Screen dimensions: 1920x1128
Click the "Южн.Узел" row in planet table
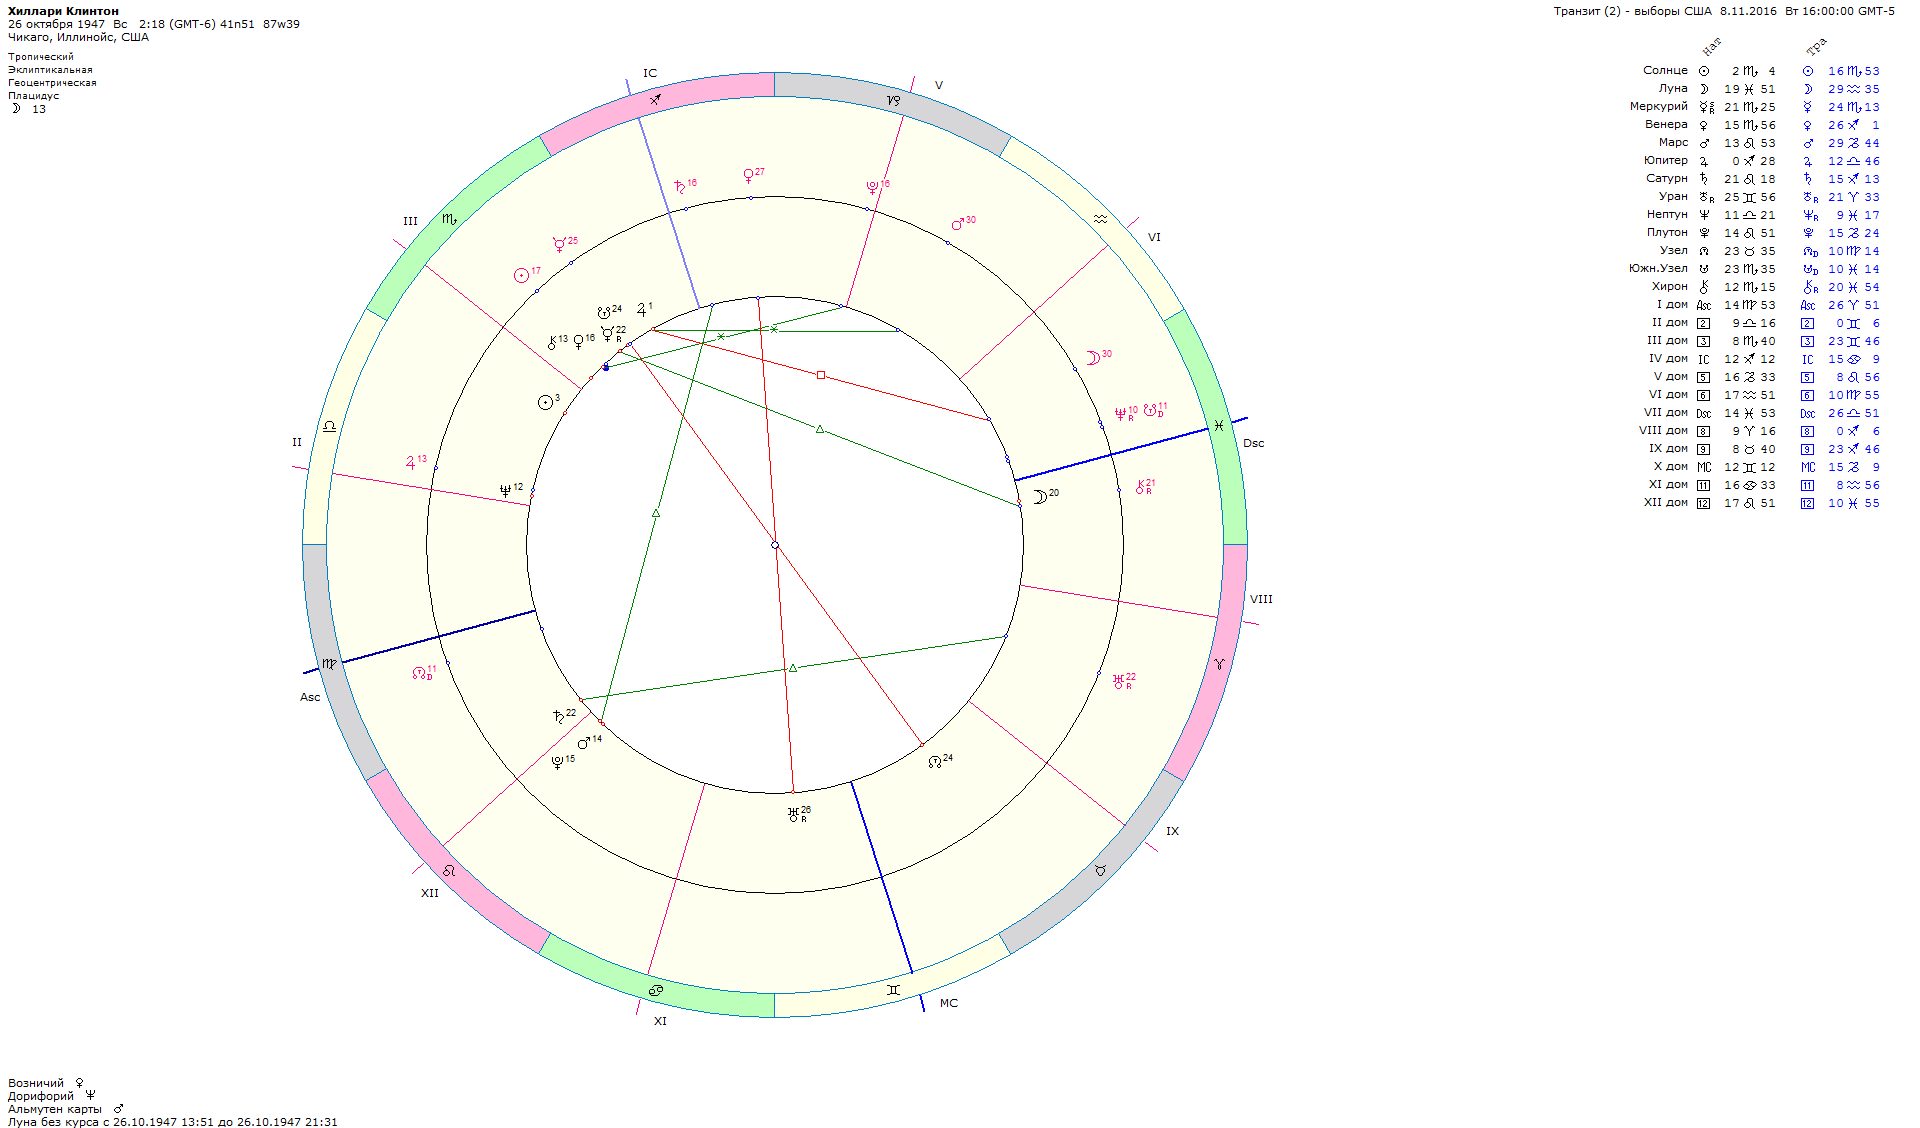(x=1754, y=269)
